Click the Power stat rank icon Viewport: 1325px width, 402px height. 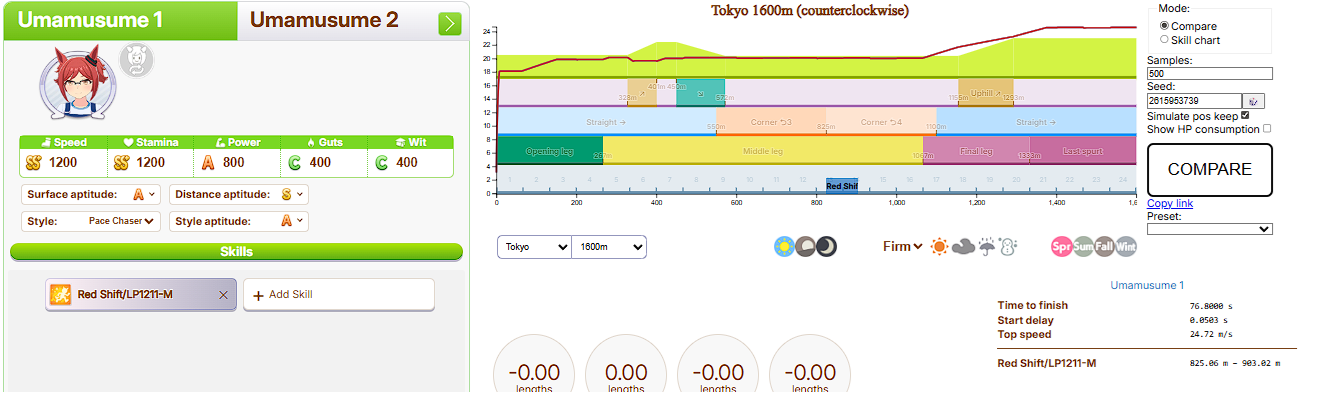209,162
